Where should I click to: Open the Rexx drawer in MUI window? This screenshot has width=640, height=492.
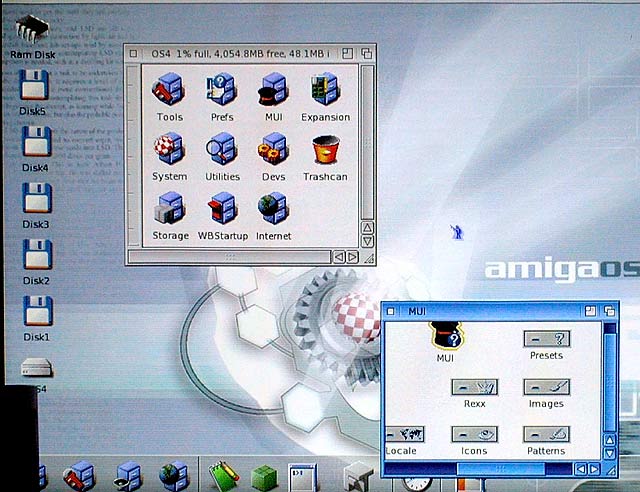coord(475,387)
